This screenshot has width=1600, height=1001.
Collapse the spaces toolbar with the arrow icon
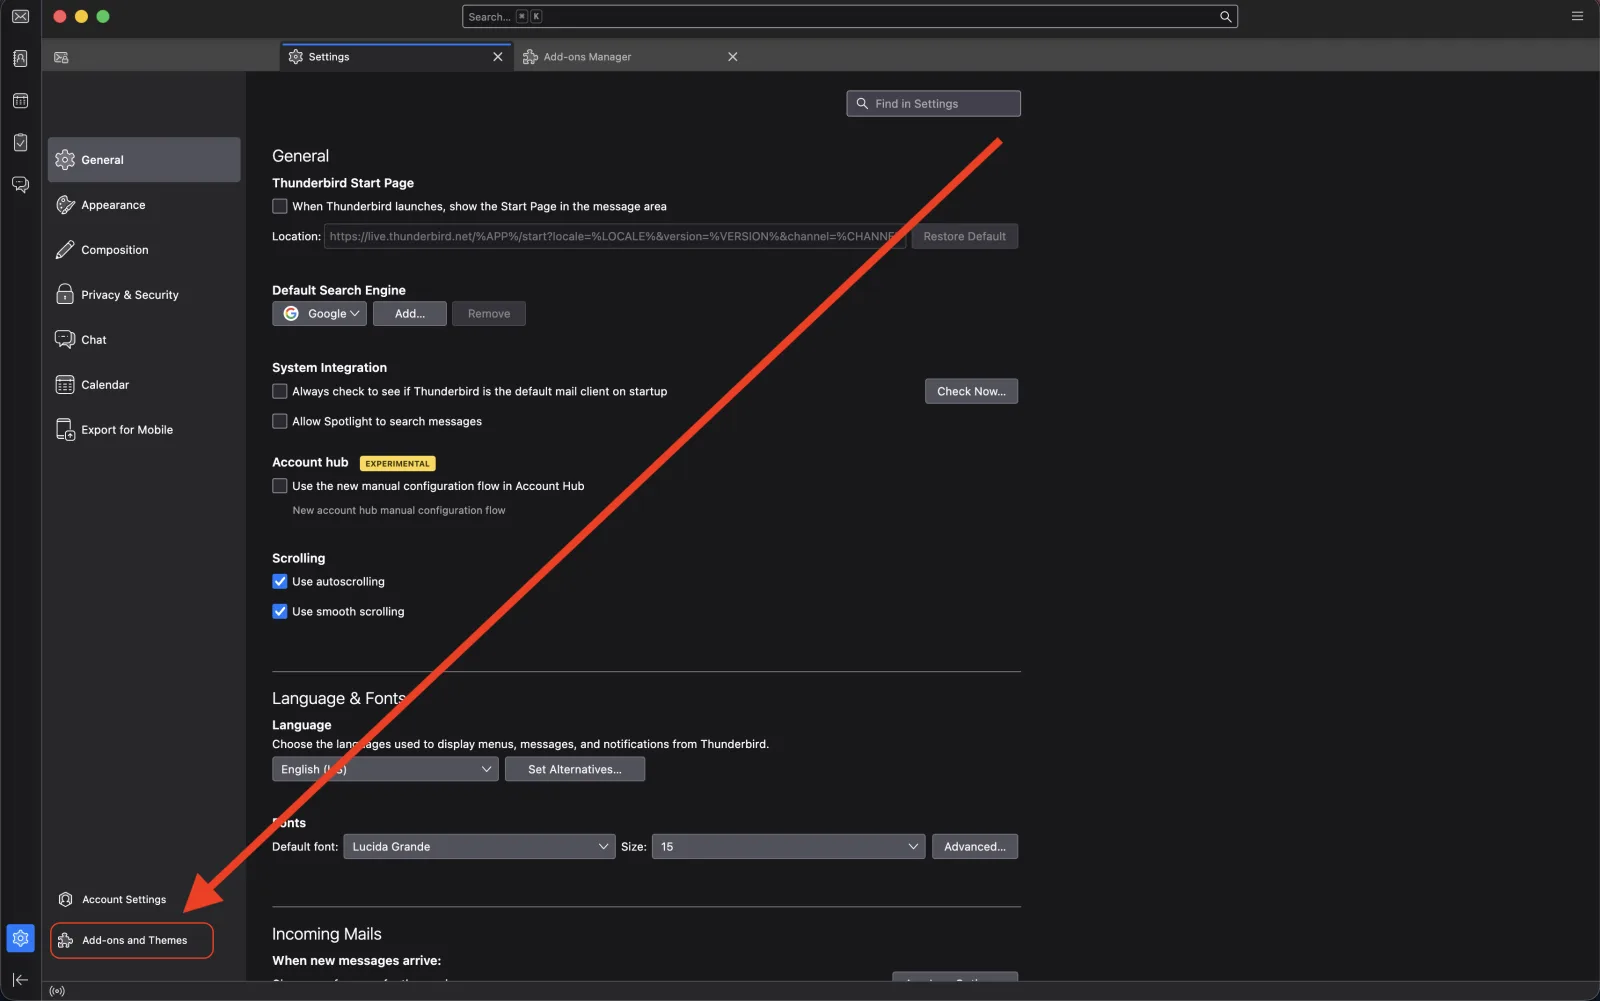[x=20, y=979]
